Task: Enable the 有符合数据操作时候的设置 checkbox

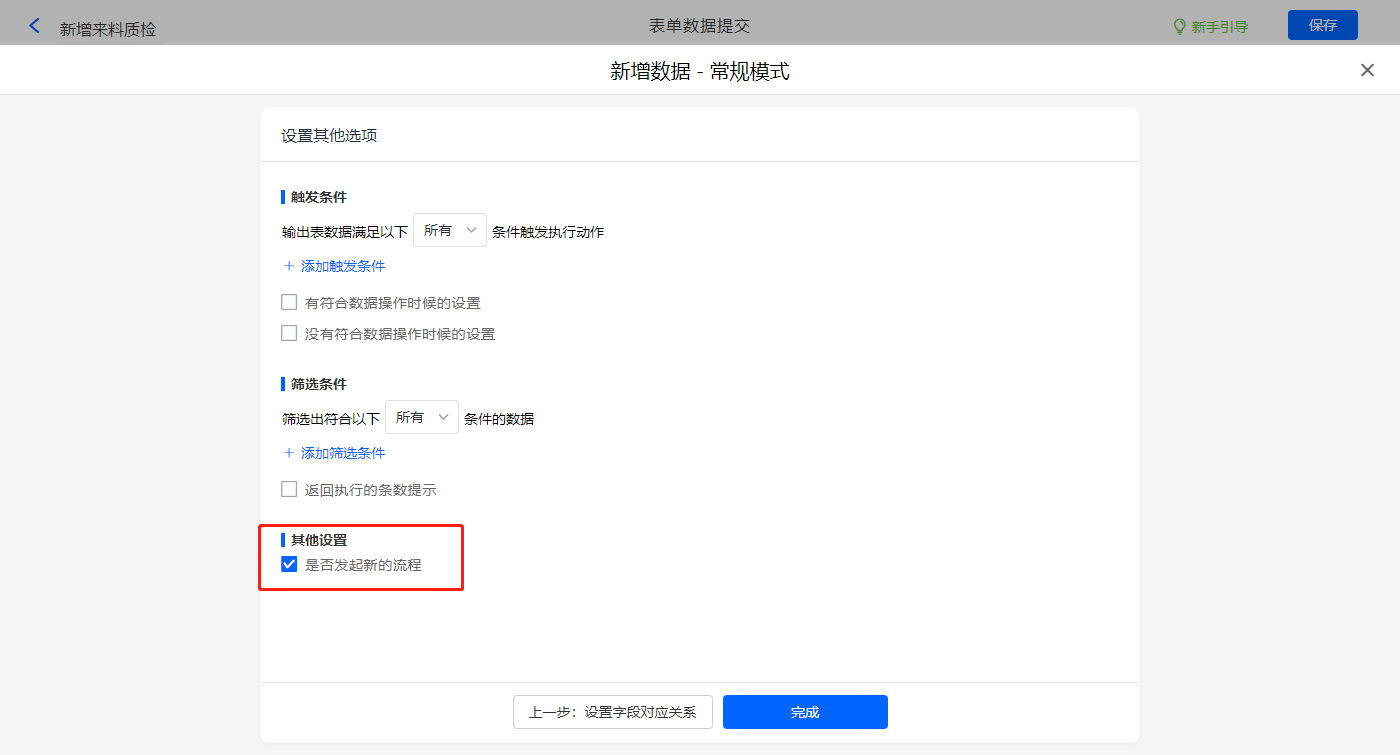Action: pyautogui.click(x=289, y=302)
